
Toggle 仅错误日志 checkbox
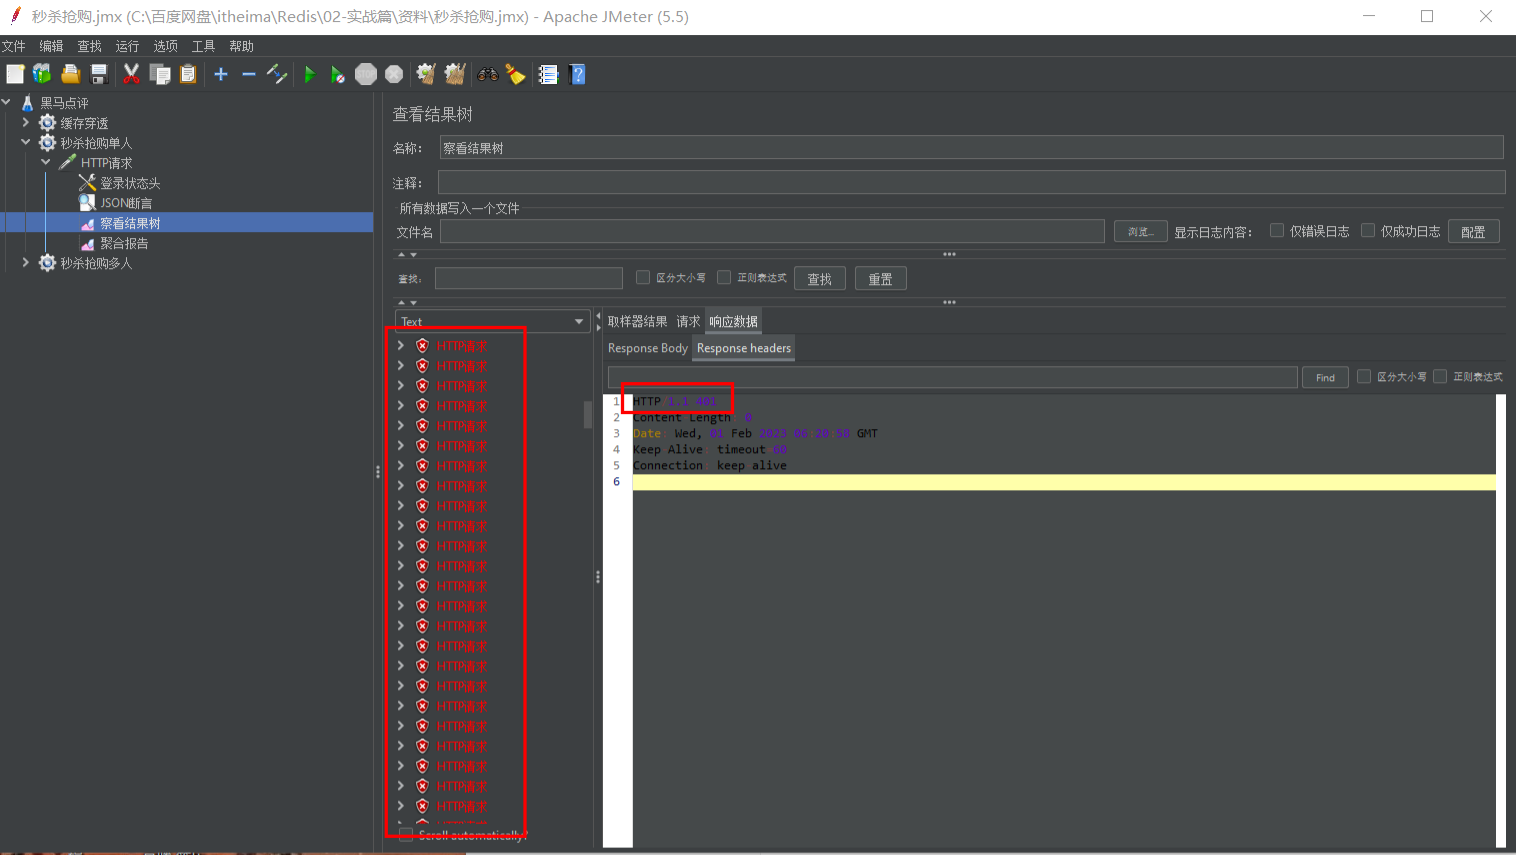coord(1277,230)
